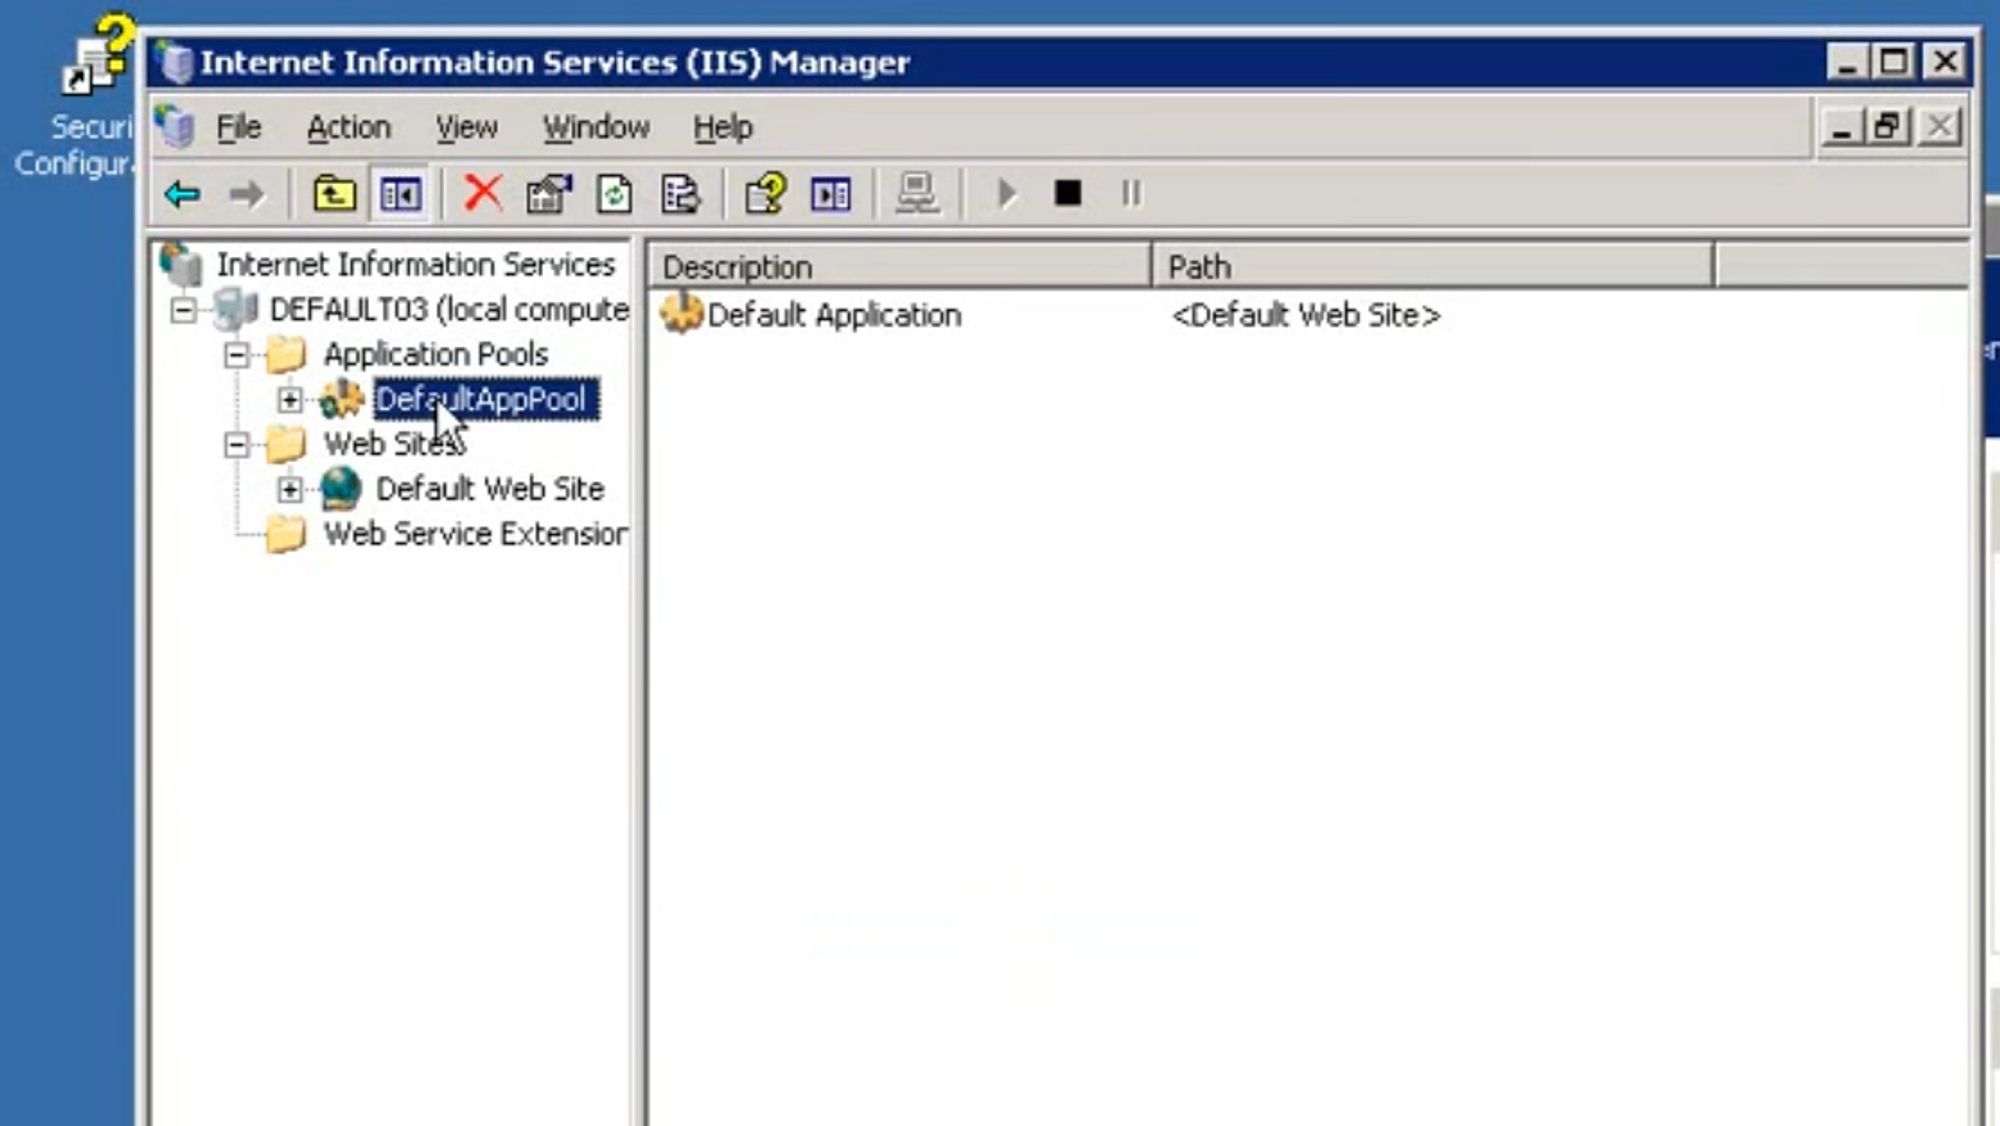Click the Stop item square button
2000x1126 pixels.
[1068, 193]
